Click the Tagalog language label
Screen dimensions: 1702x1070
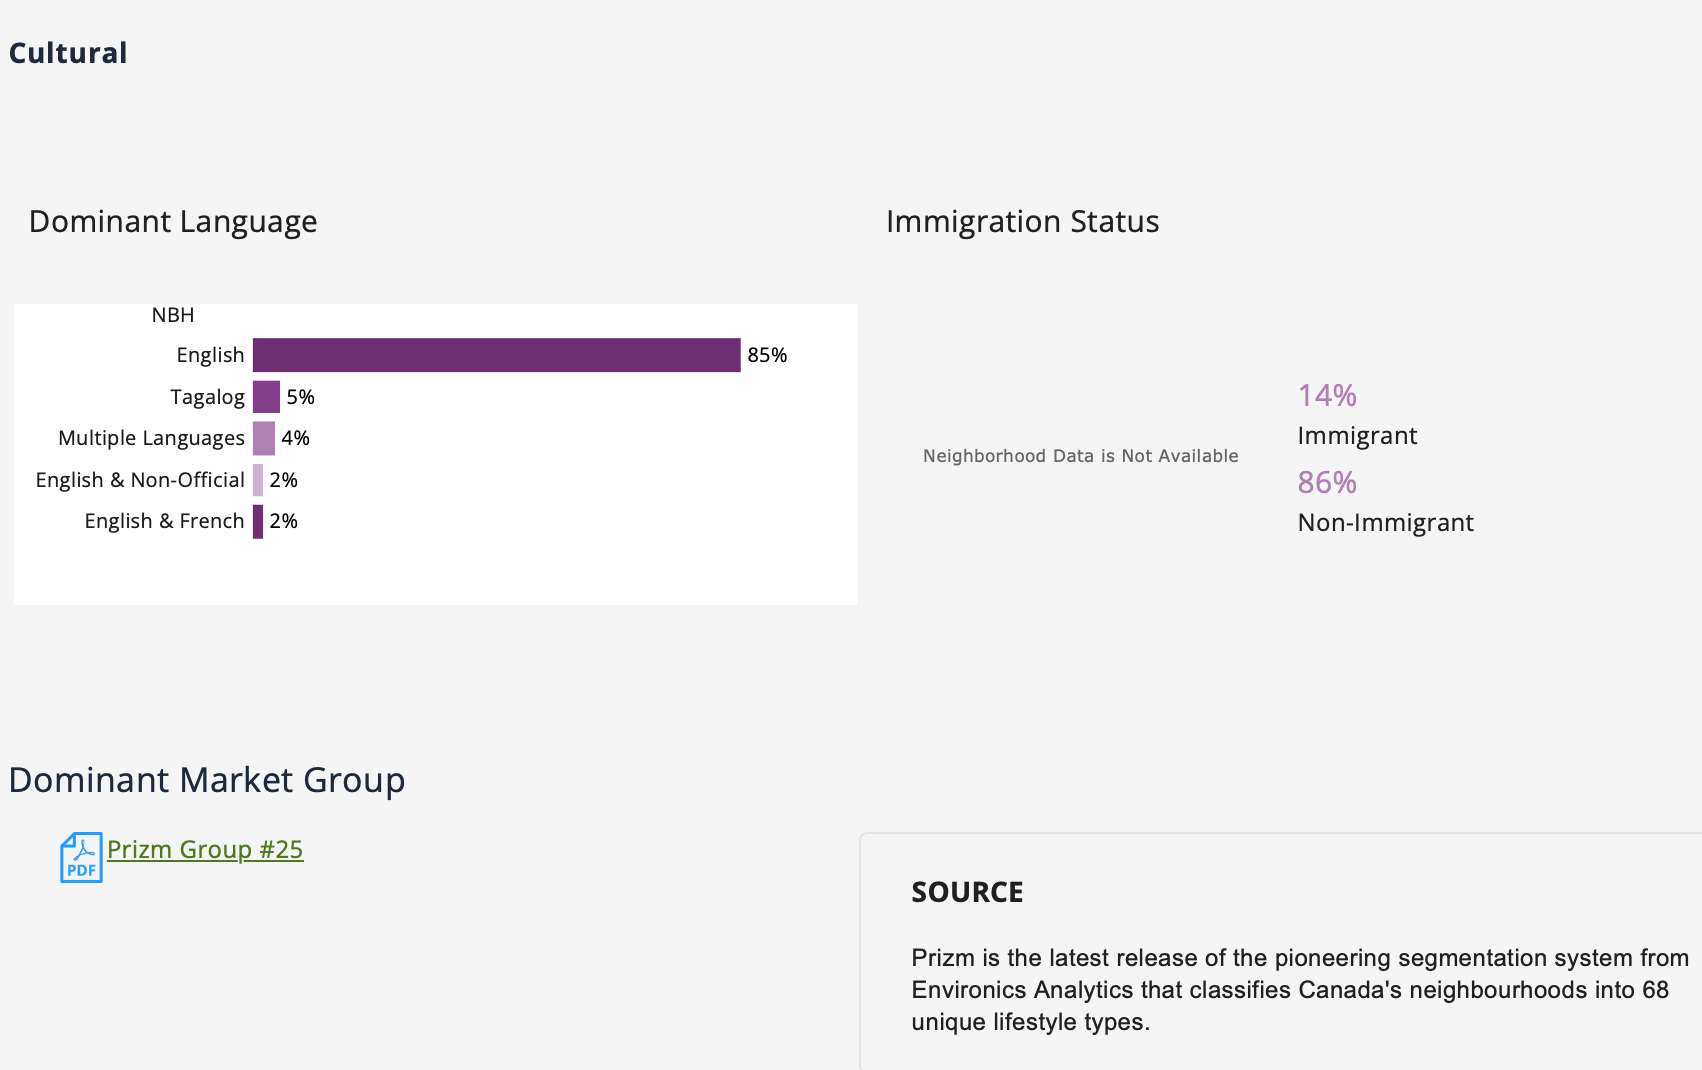point(207,397)
